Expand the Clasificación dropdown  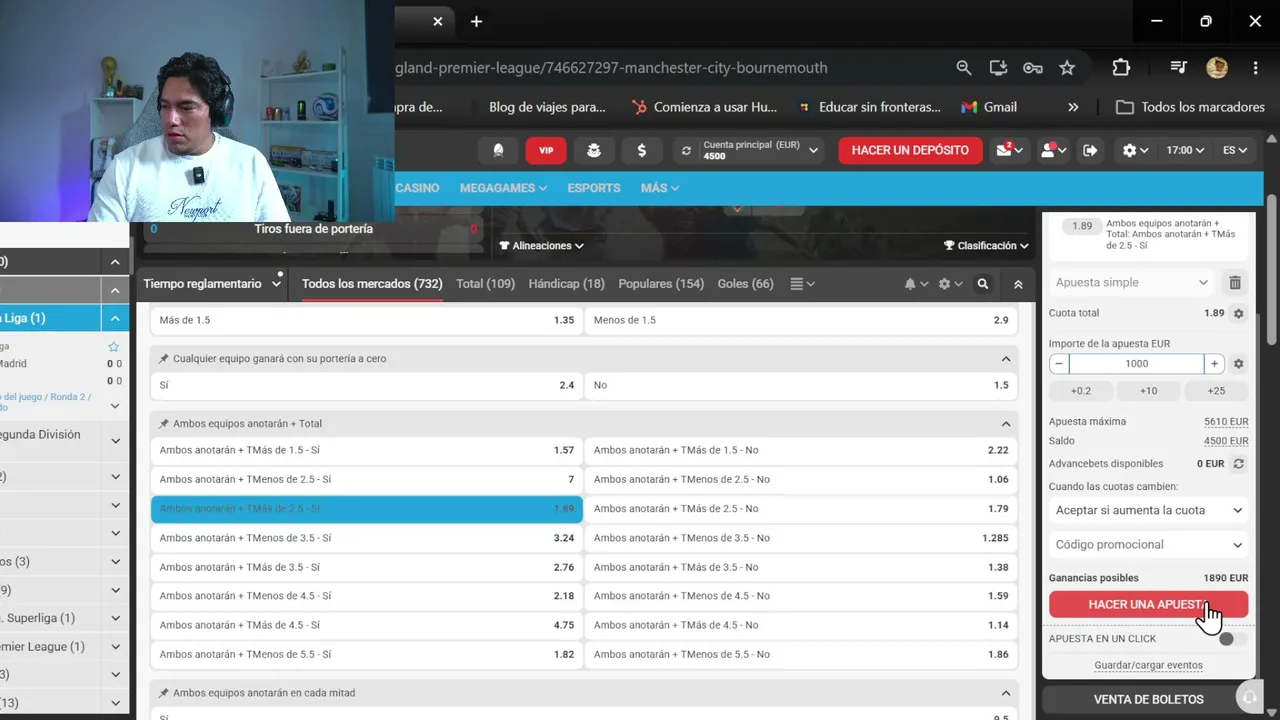click(x=986, y=246)
